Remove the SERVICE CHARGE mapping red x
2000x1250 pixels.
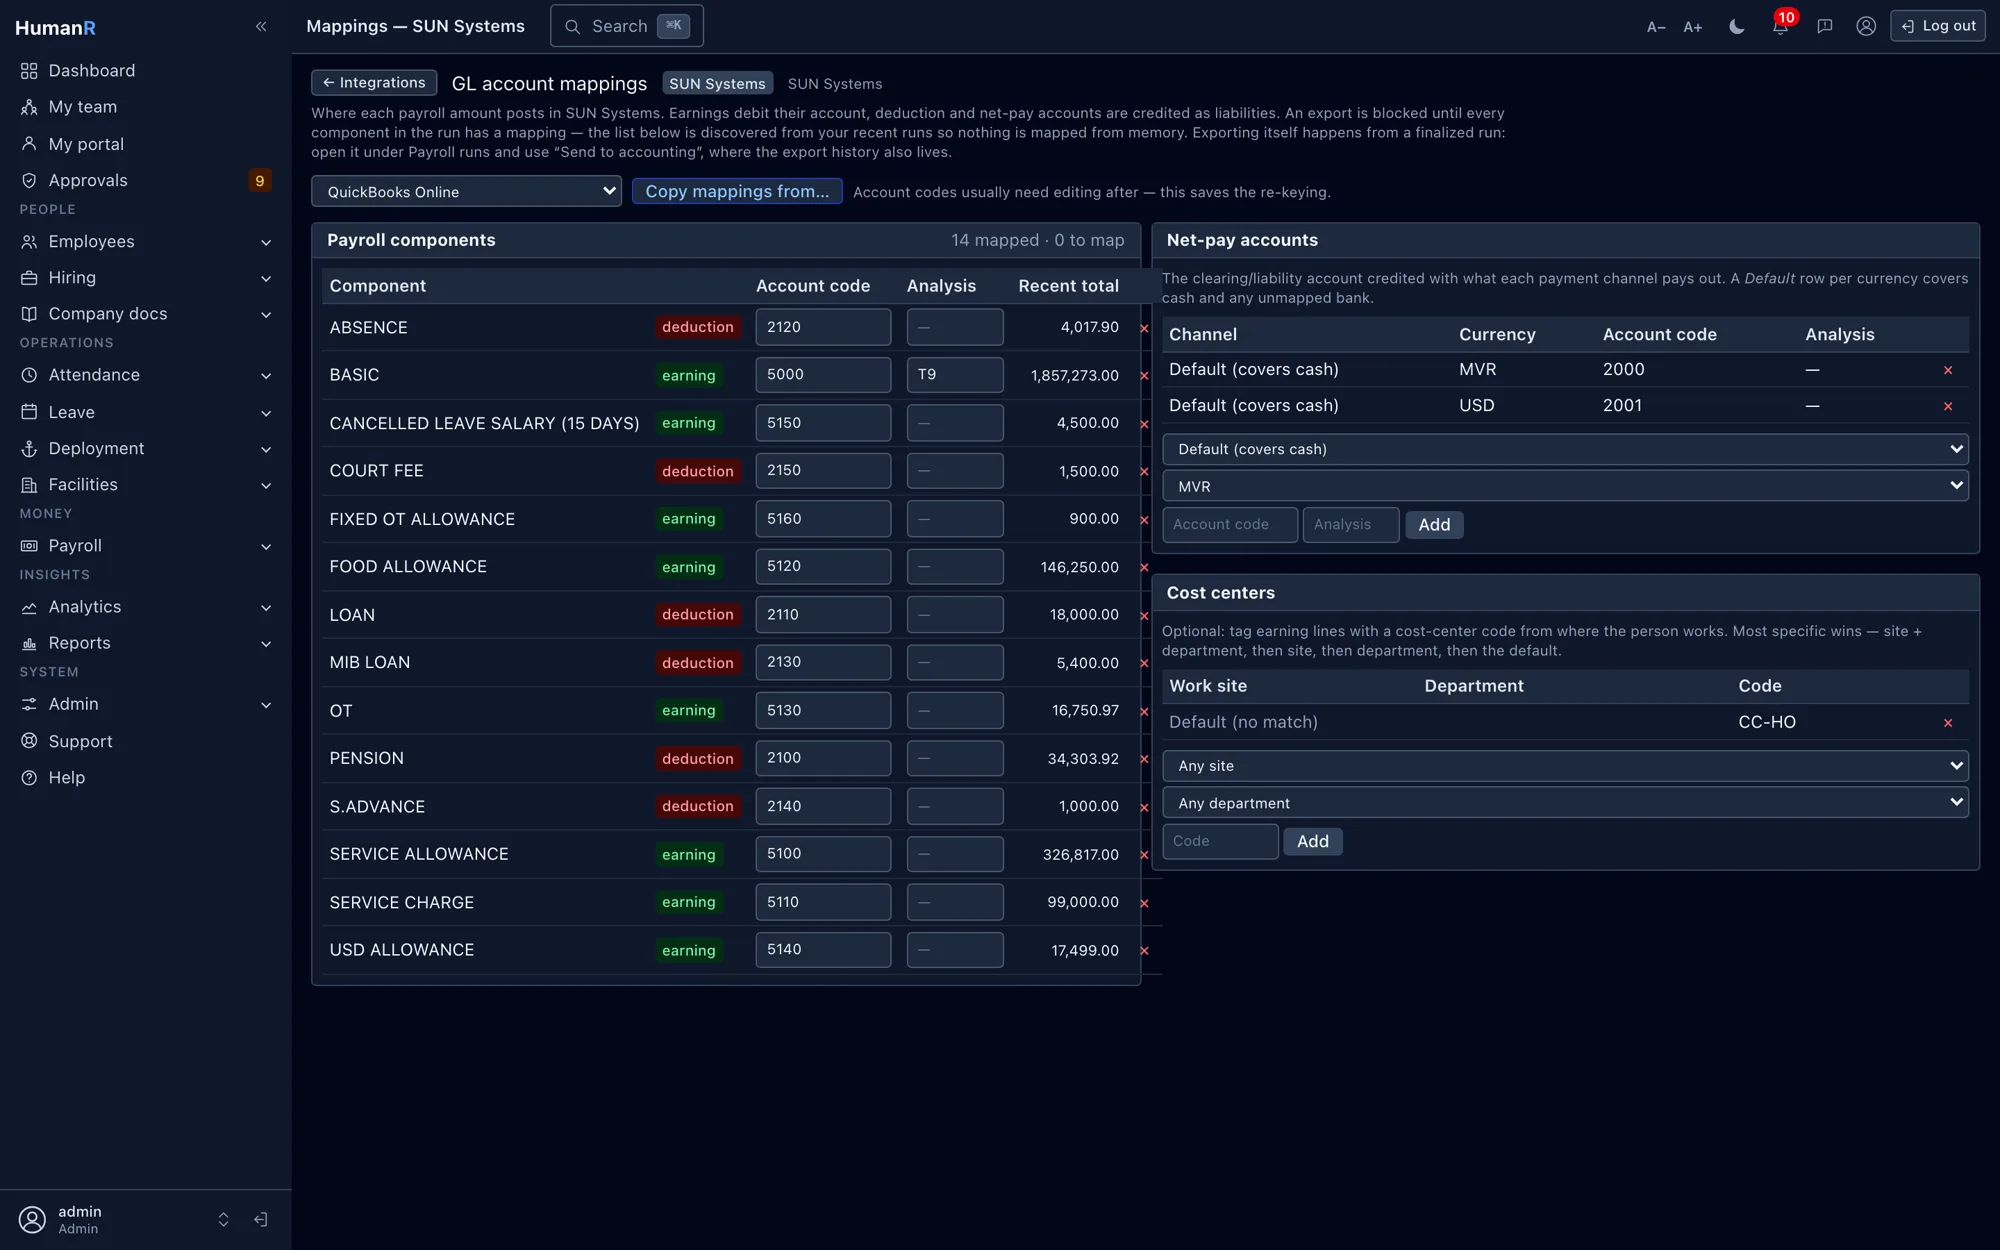point(1144,904)
